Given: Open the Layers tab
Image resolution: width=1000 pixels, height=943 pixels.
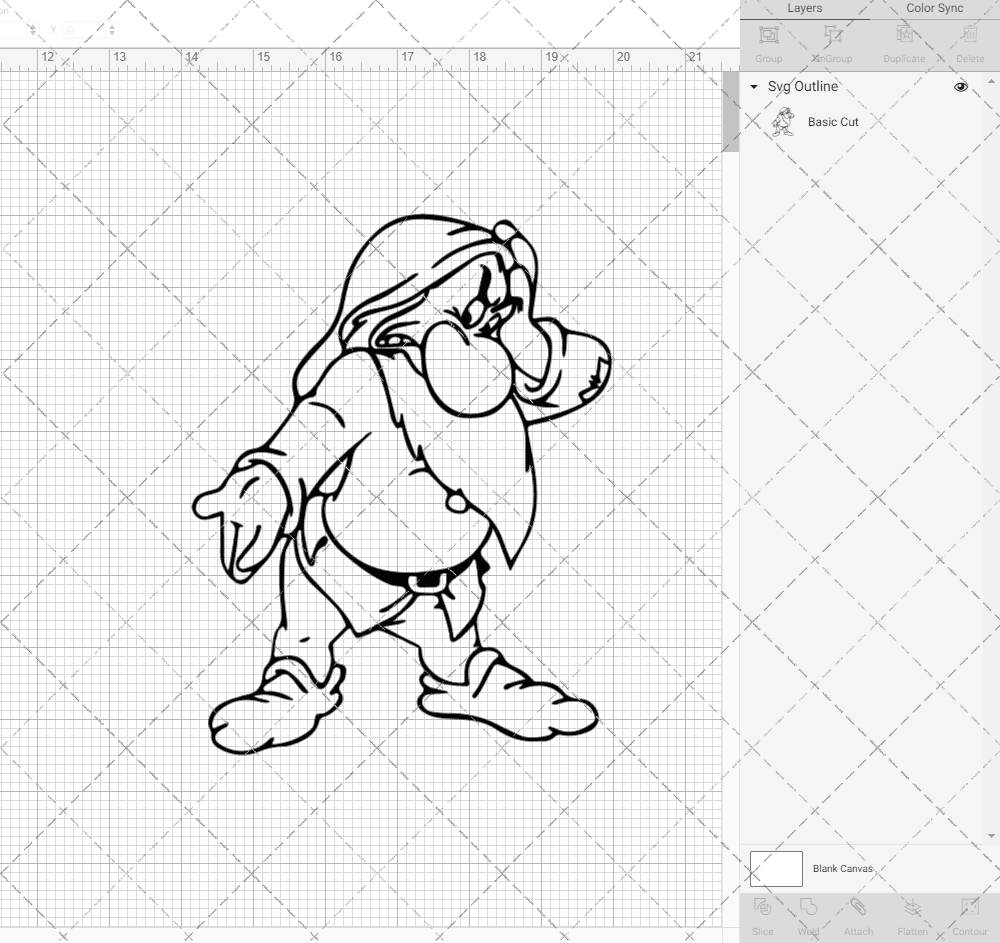Looking at the screenshot, I should tap(804, 8).
